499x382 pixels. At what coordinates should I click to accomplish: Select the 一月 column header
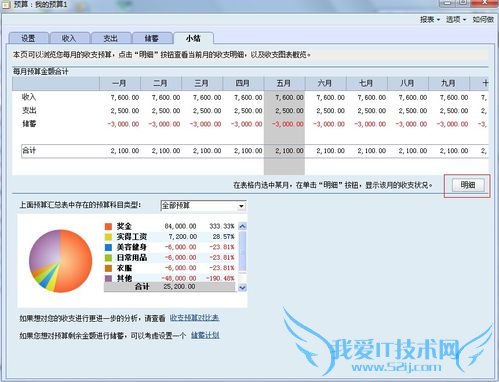tap(120, 83)
